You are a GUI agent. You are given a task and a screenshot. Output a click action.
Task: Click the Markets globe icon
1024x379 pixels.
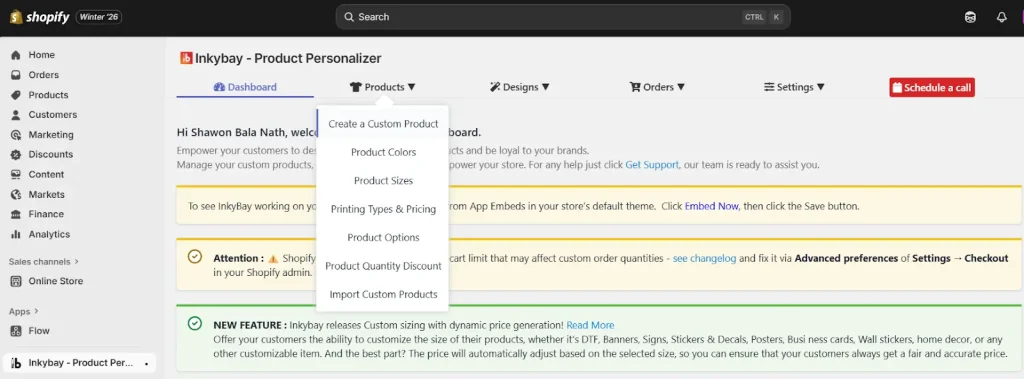(16, 195)
